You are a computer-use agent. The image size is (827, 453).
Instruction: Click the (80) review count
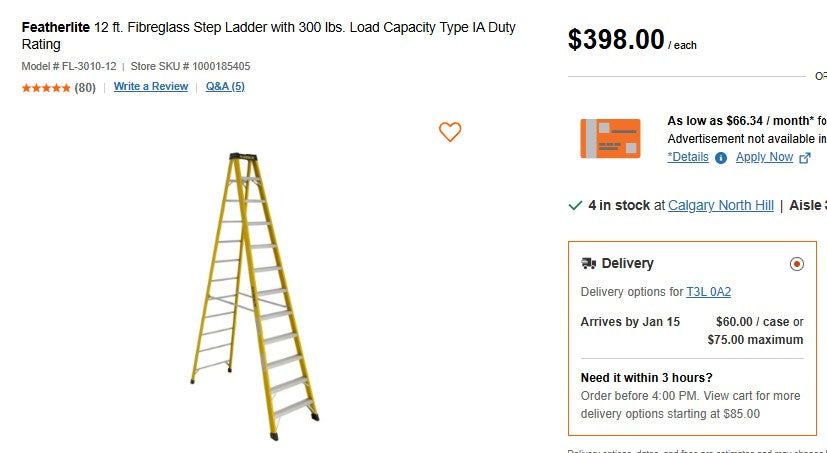pyautogui.click(x=85, y=88)
